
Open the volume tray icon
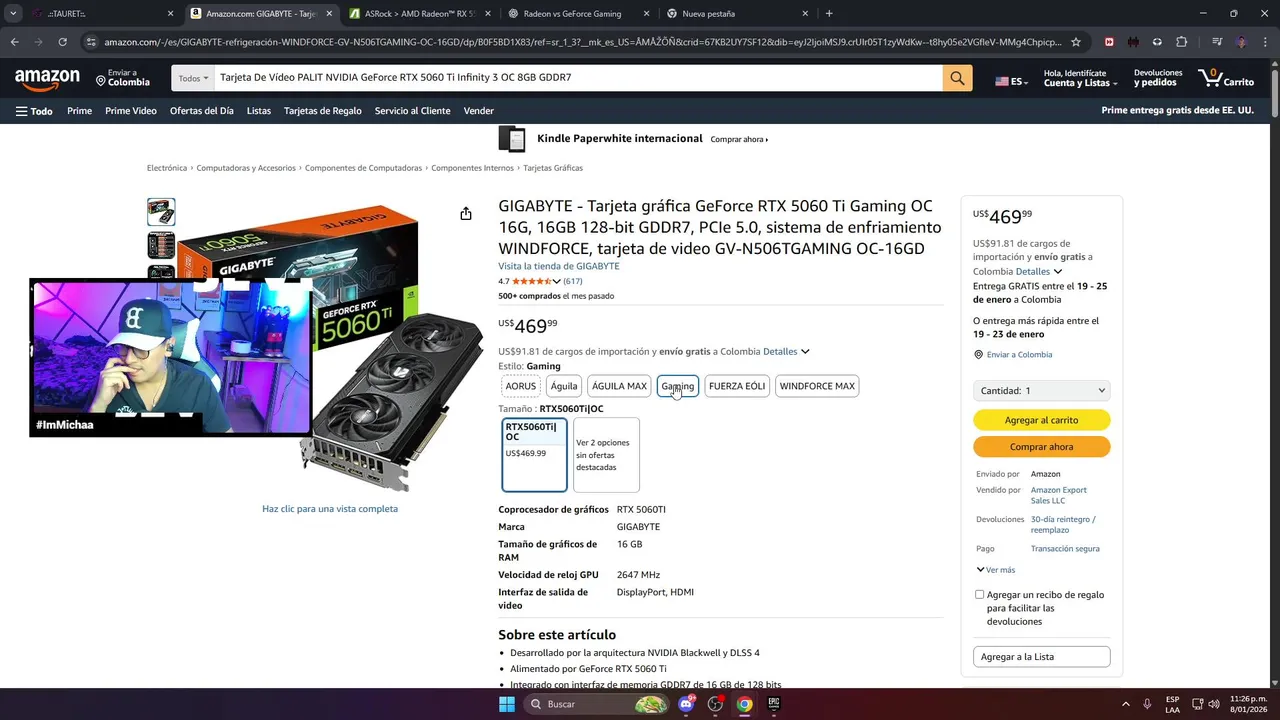tap(1214, 704)
